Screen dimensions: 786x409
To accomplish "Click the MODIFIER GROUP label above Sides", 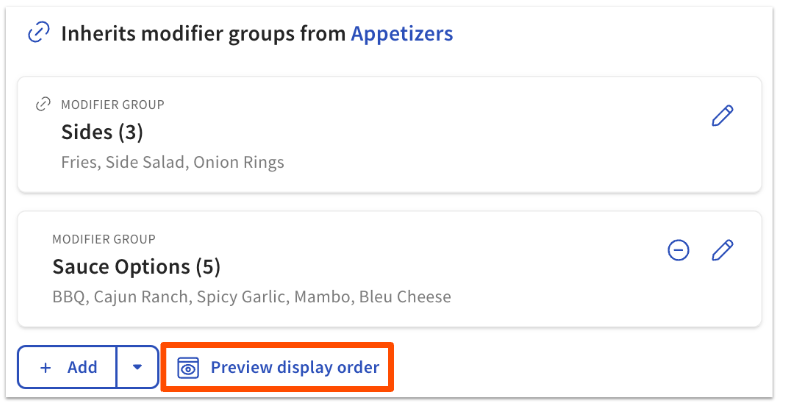I will [112, 104].
